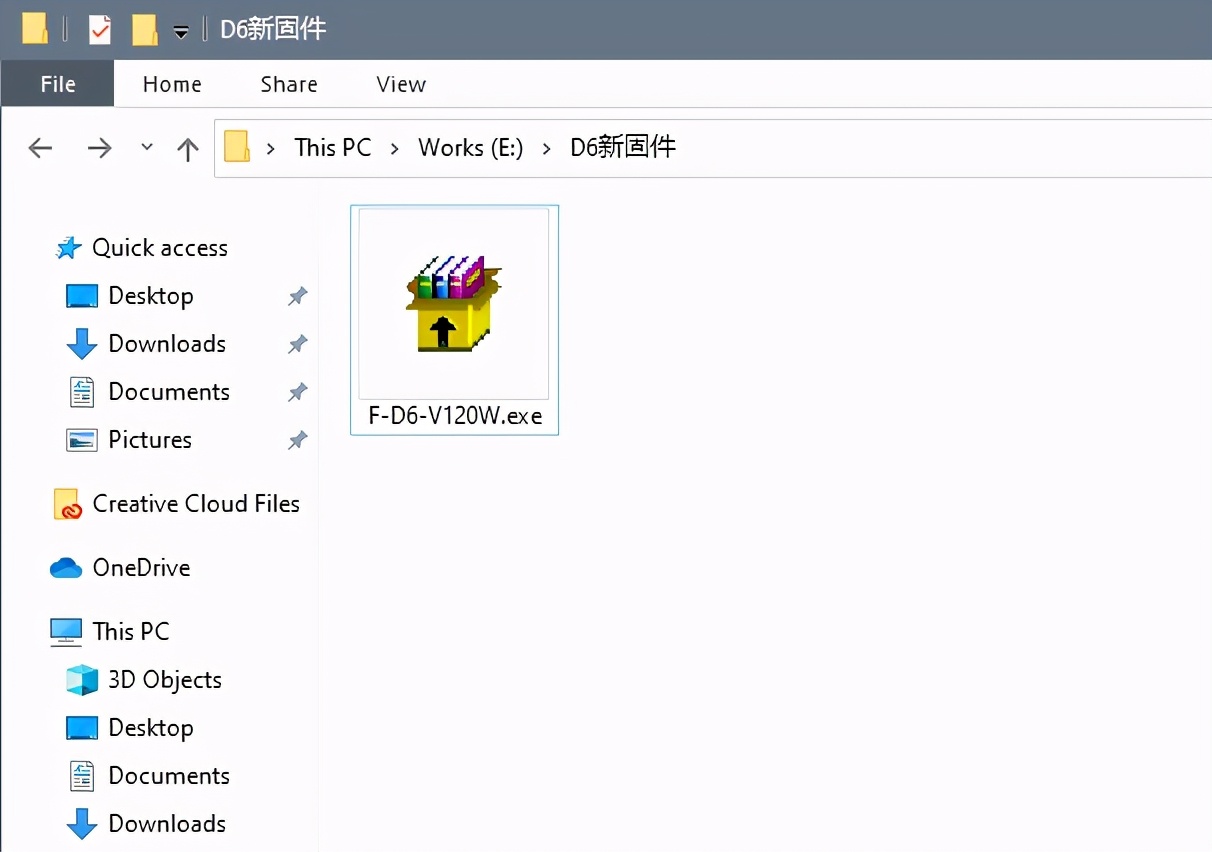Viewport: 1212px width, 852px height.
Task: Open Desktop under This PC
Action: [x=151, y=728]
